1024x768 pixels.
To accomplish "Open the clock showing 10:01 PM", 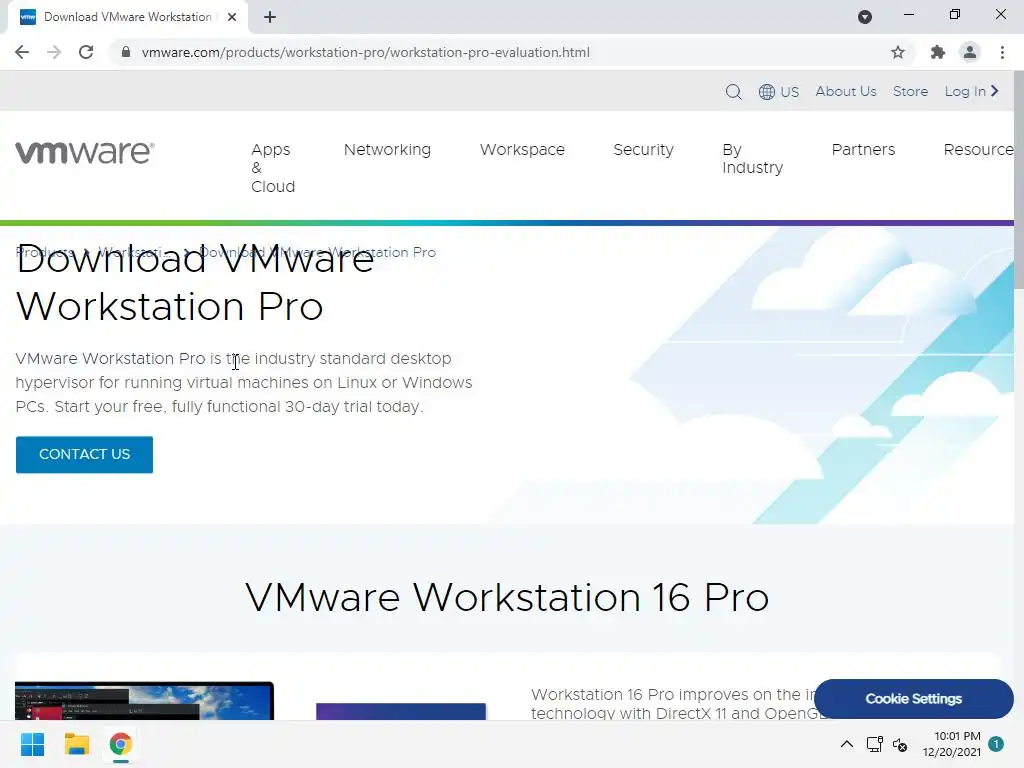I will [x=952, y=744].
